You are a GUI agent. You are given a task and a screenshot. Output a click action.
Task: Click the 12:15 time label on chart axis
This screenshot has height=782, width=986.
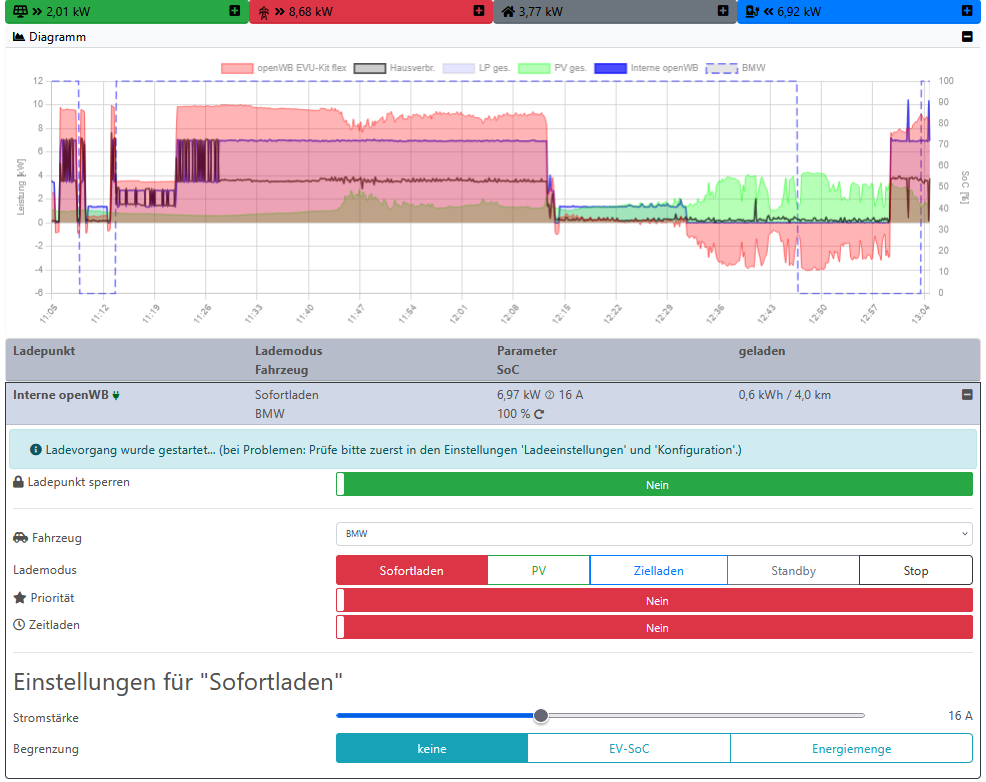click(x=561, y=314)
